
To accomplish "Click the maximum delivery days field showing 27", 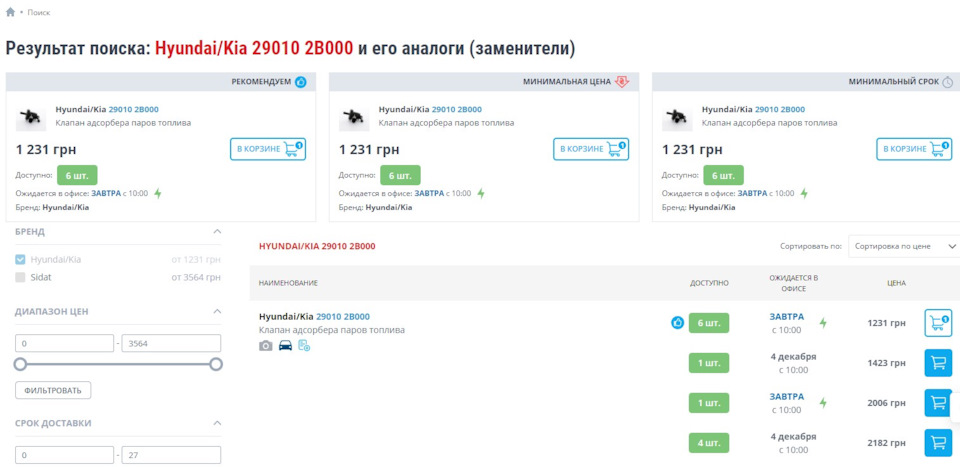I will (x=171, y=455).
